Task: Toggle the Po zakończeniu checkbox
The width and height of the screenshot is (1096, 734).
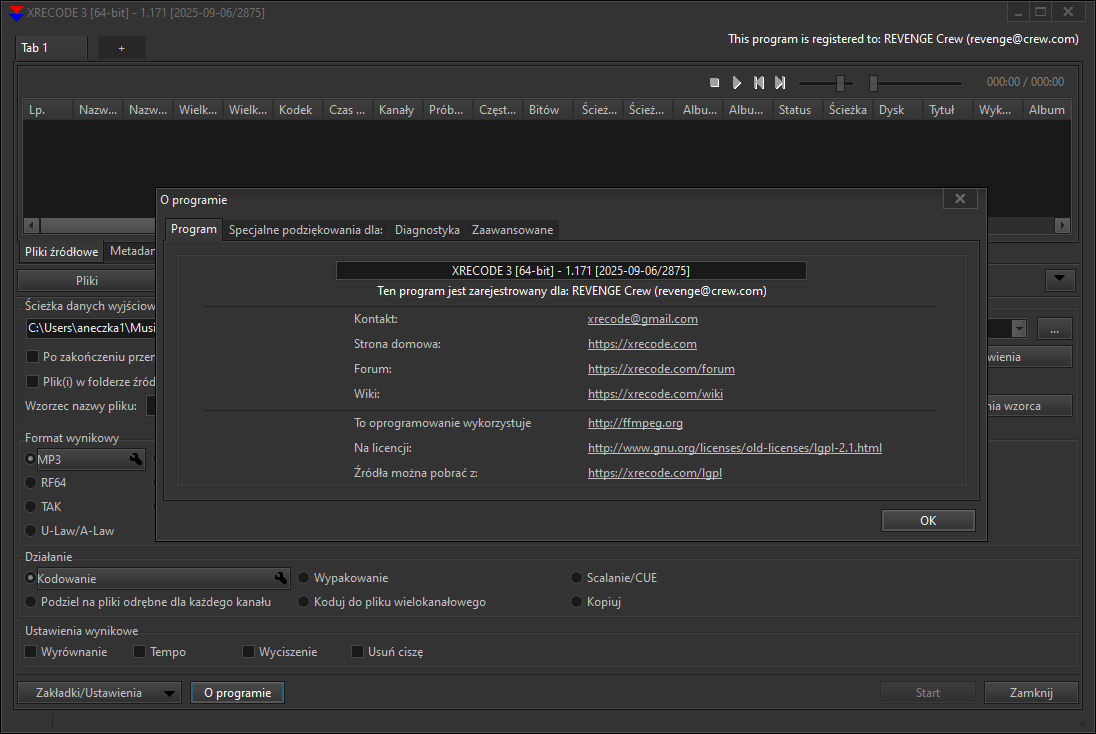Action: click(x=32, y=357)
